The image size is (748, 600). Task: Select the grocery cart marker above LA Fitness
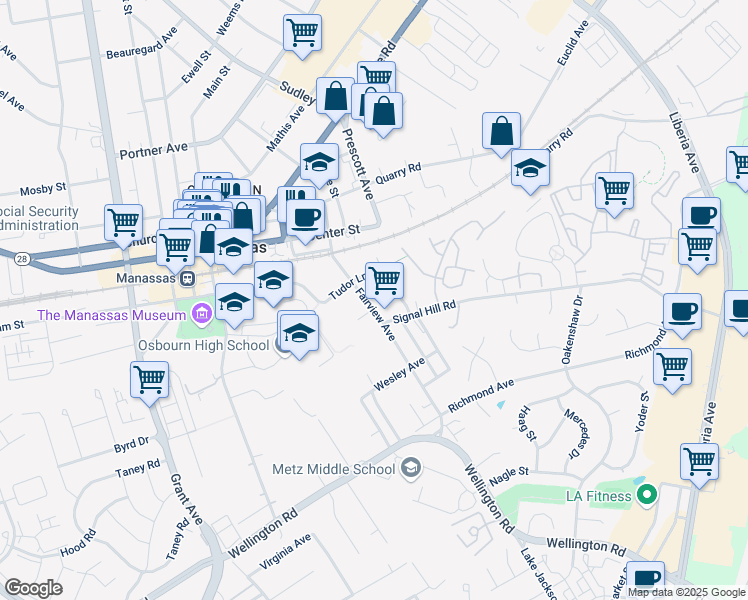[700, 462]
